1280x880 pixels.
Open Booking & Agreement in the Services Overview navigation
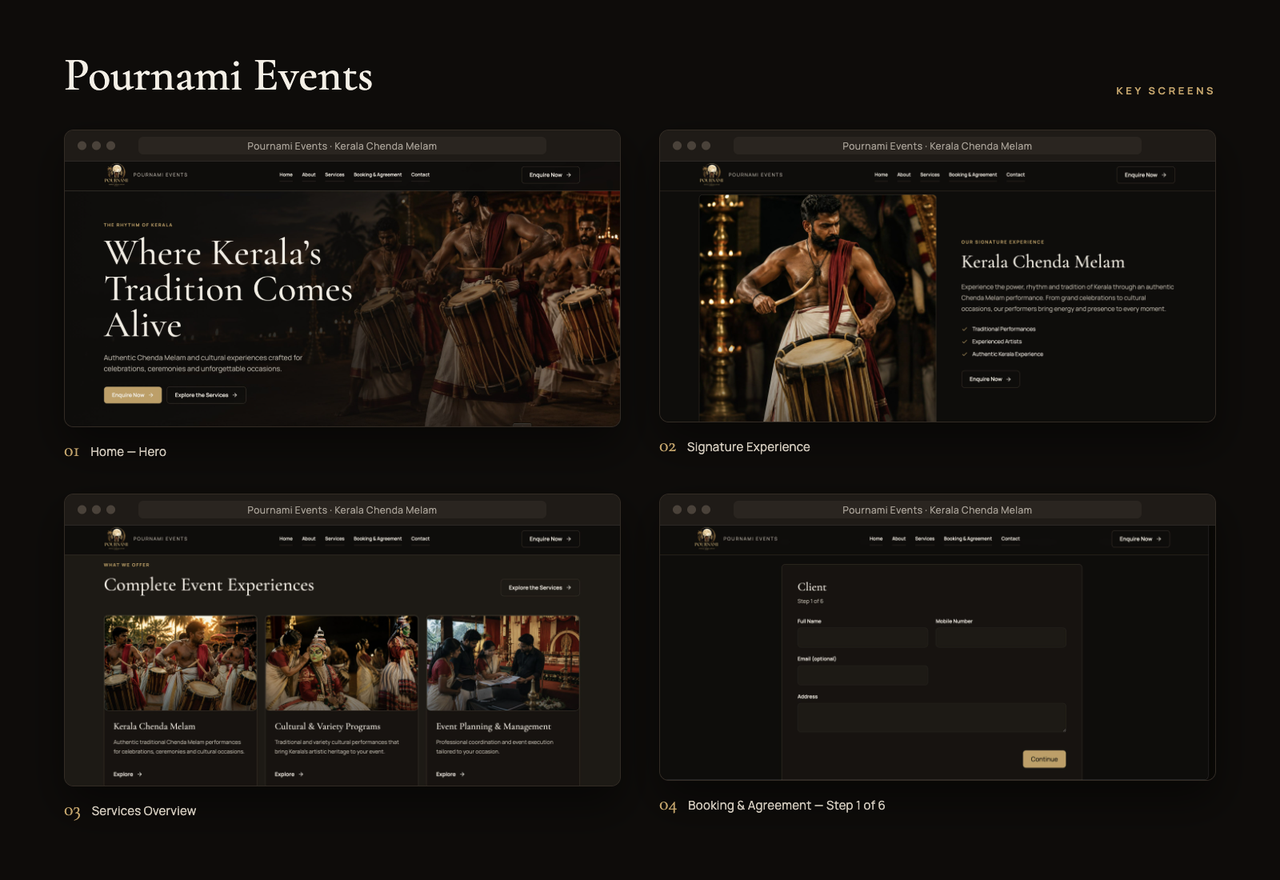378,539
